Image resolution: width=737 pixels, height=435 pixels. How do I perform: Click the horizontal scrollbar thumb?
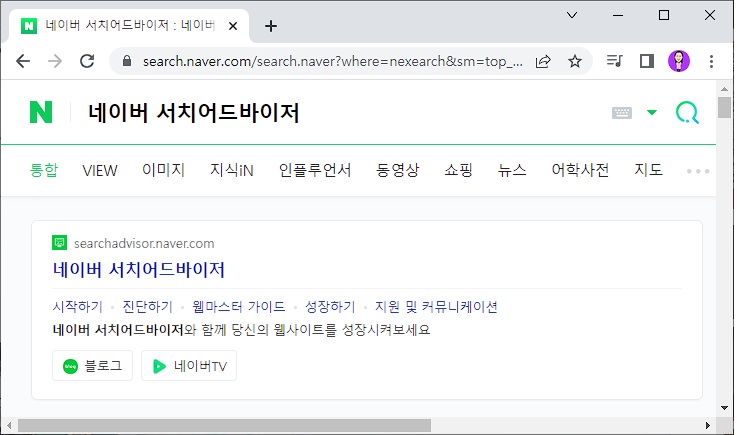pyautogui.click(x=224, y=426)
